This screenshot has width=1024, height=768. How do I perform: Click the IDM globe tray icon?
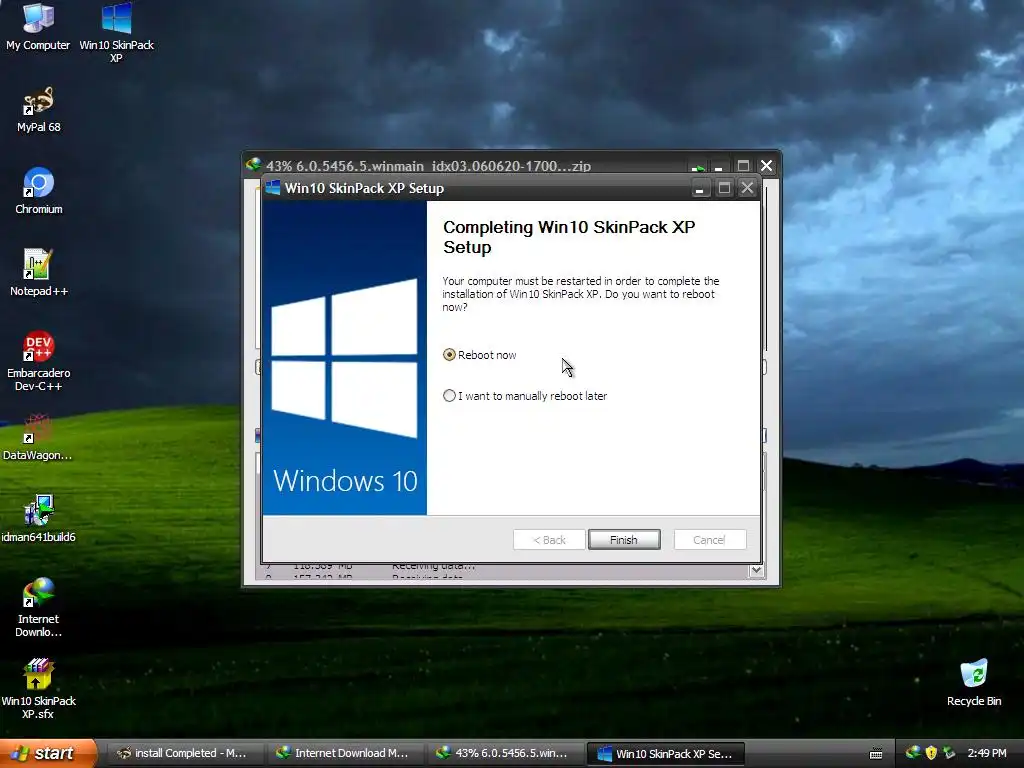coord(913,753)
